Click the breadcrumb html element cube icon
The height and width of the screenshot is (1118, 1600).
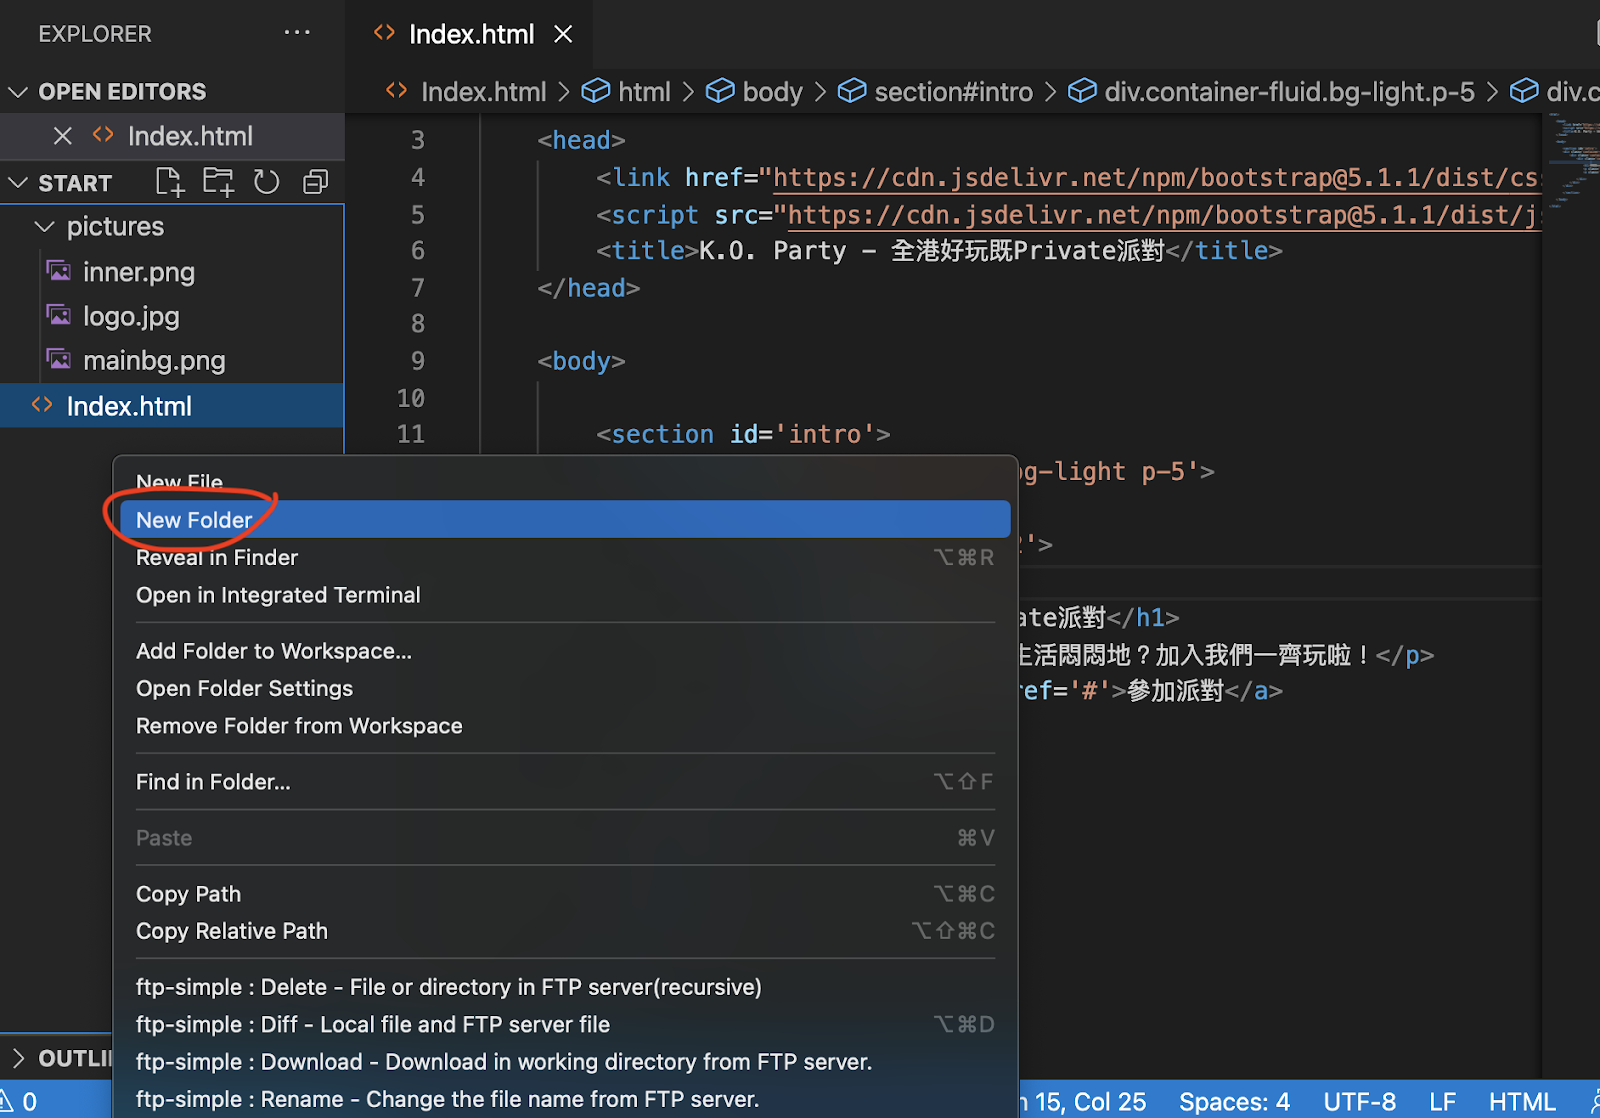point(596,91)
